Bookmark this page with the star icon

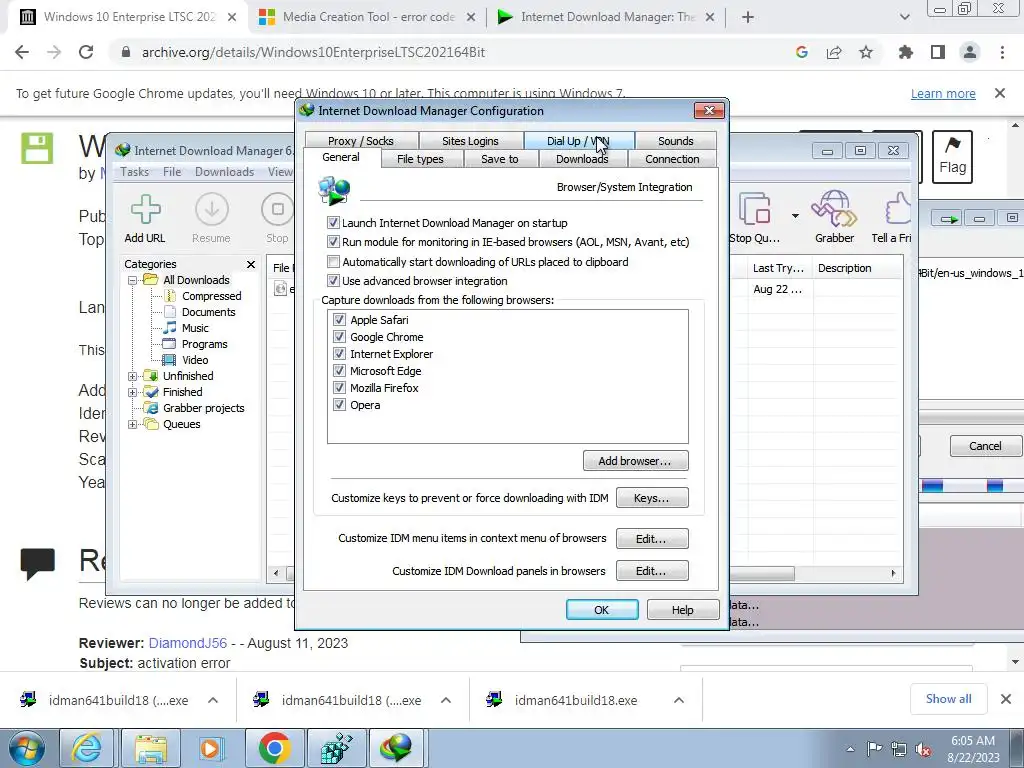point(866,52)
